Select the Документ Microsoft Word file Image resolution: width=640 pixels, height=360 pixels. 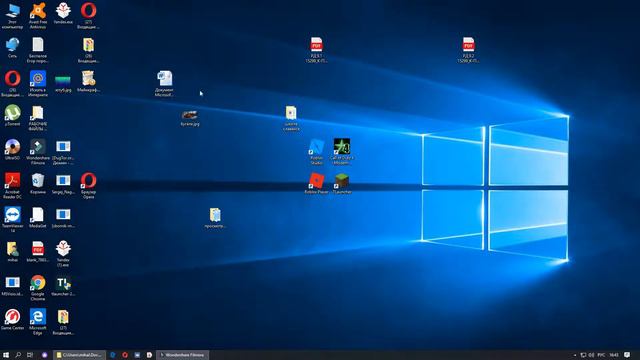tap(164, 83)
